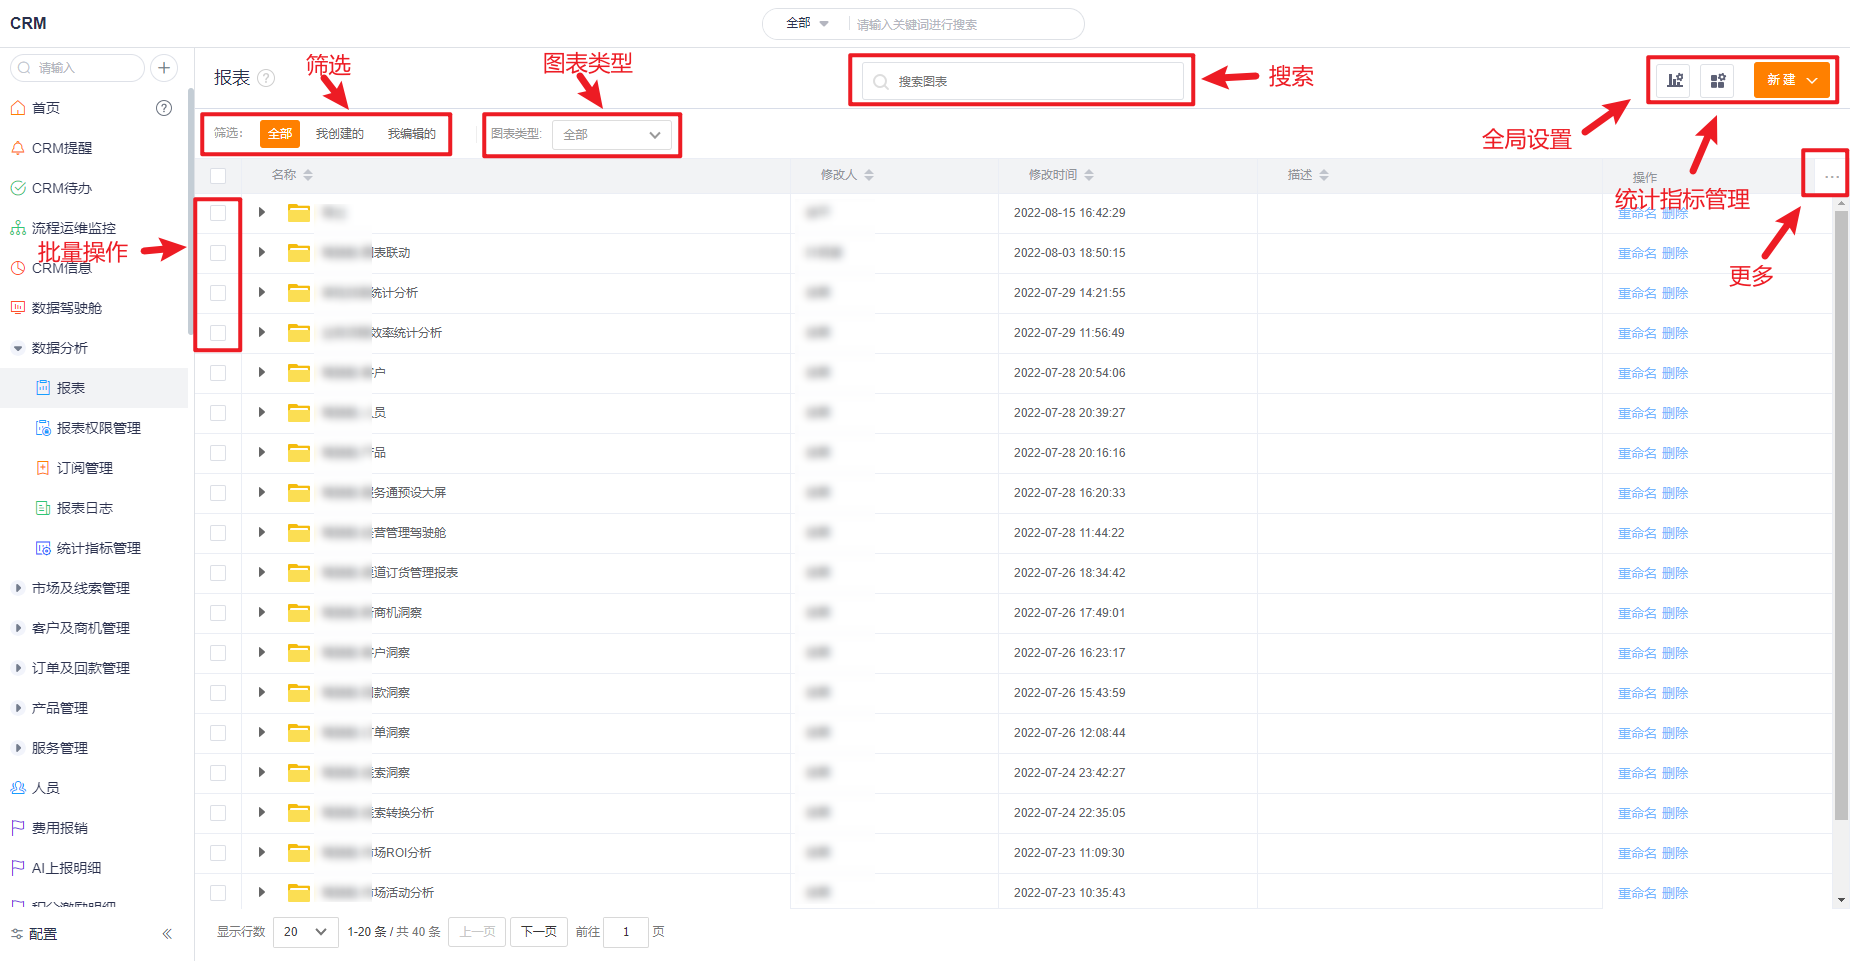Expand the 表联动 folder row

[x=262, y=253]
